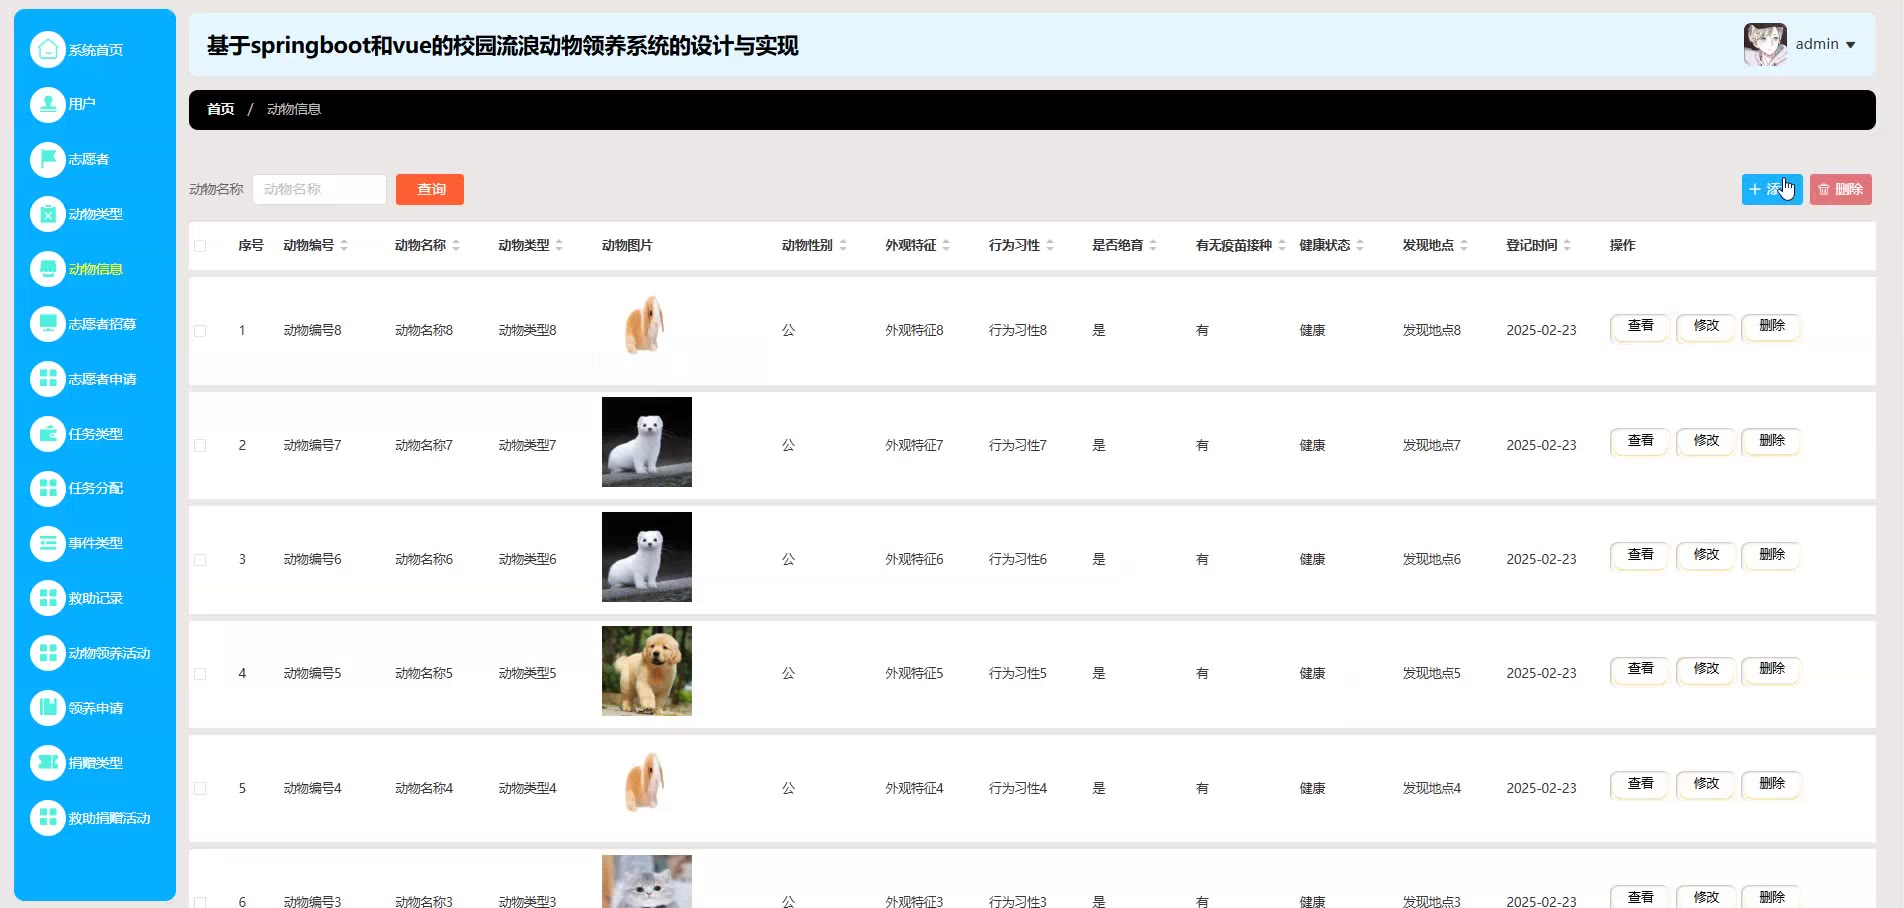Select the flag icon next to 志愿者
The image size is (1904, 908).
(x=47, y=159)
